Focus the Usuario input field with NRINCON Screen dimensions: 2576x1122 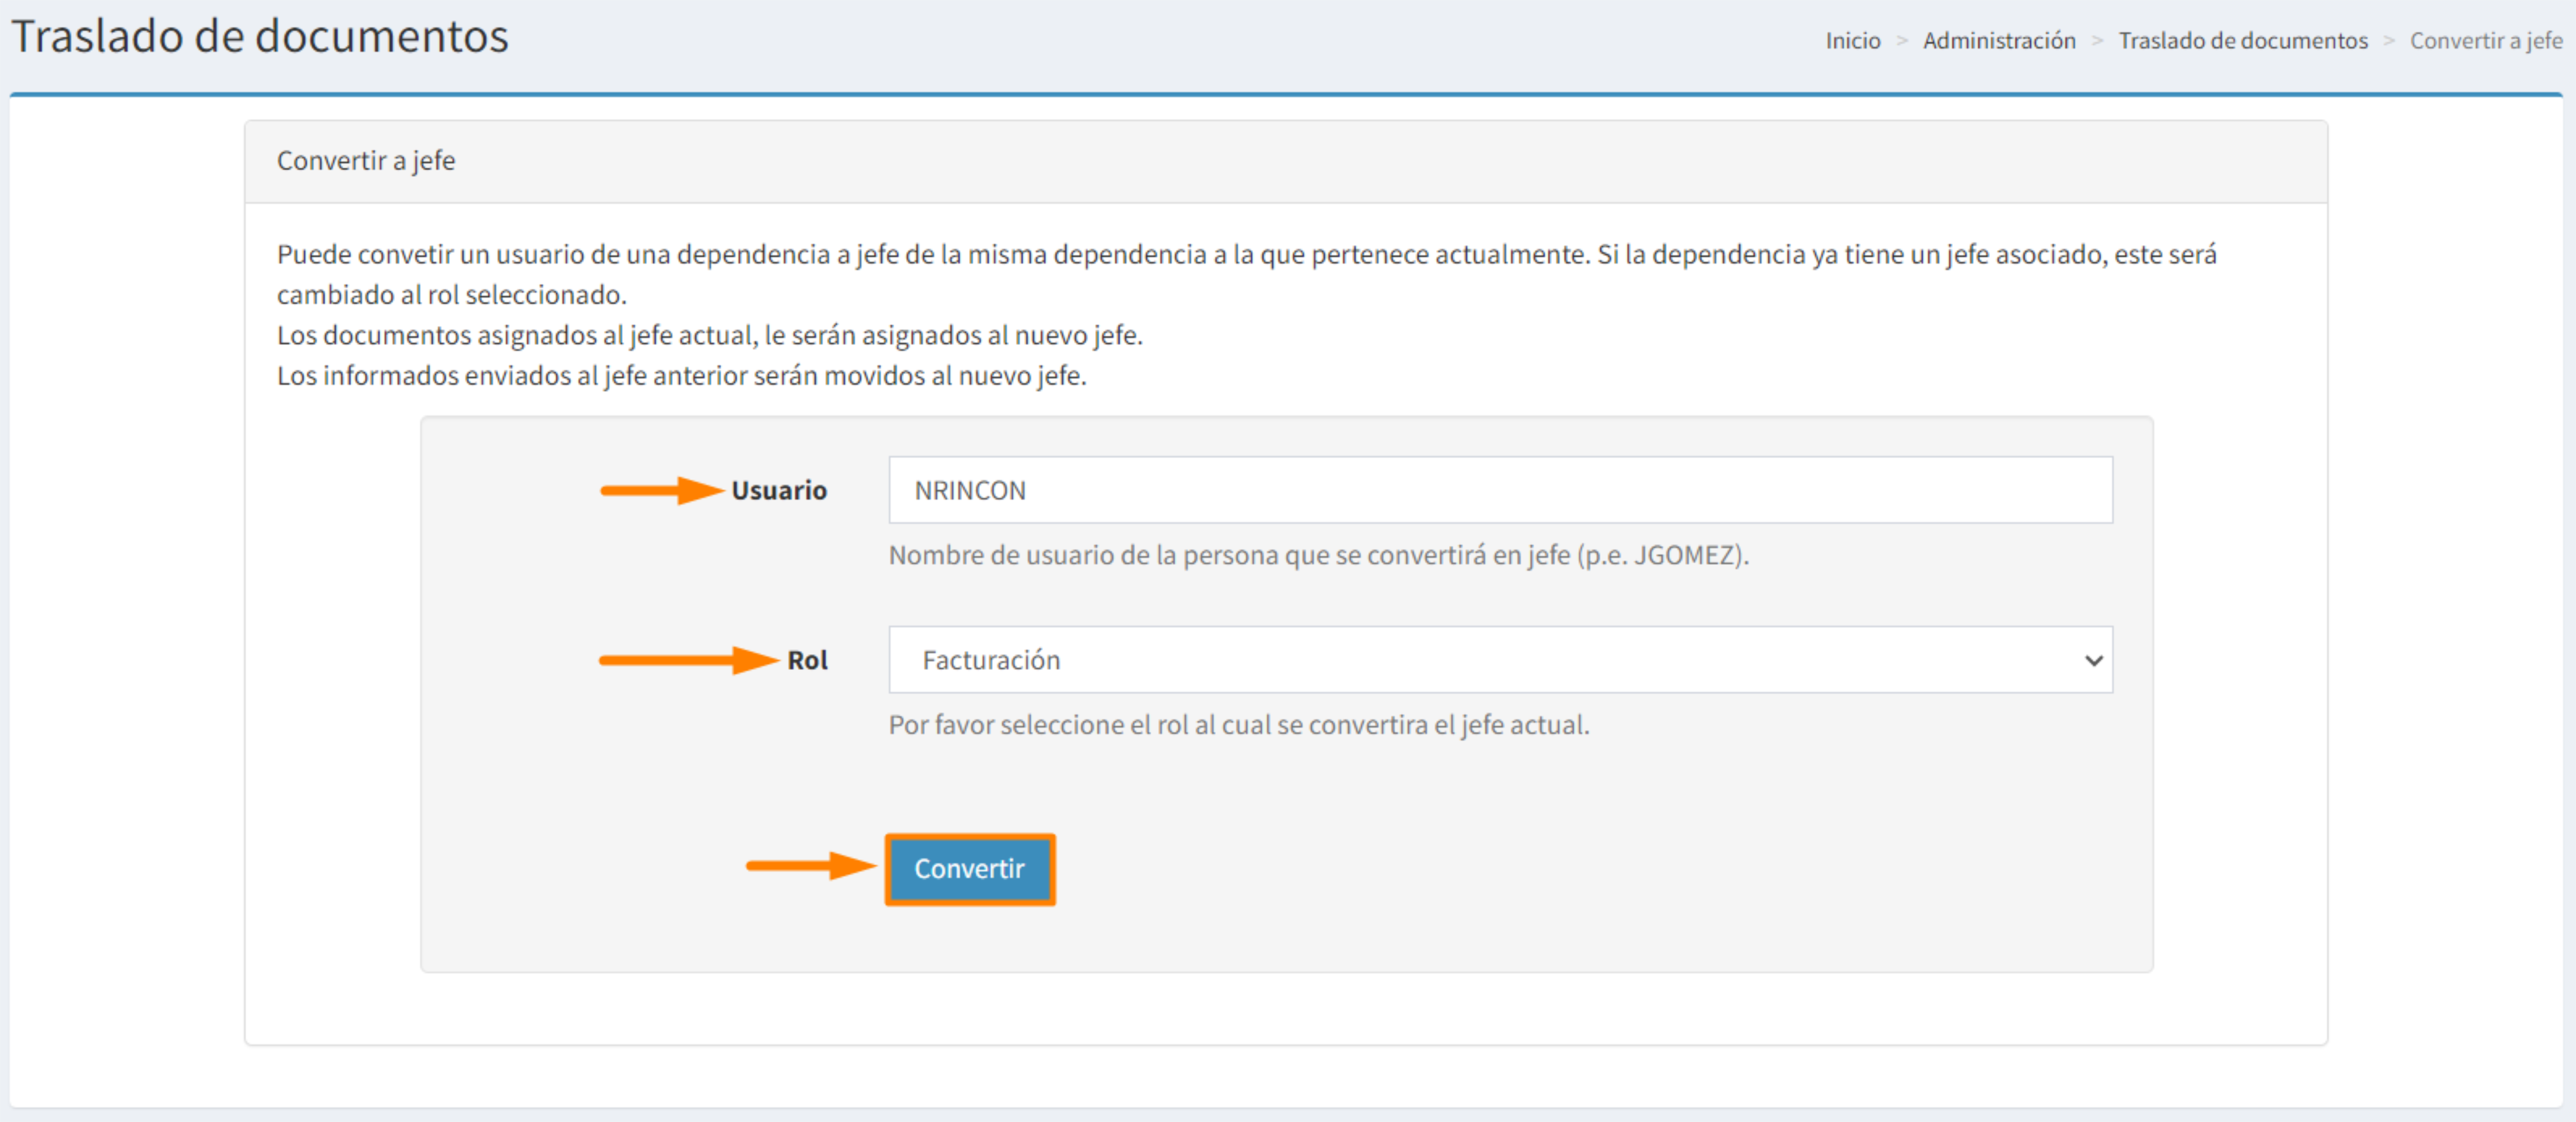point(1500,490)
